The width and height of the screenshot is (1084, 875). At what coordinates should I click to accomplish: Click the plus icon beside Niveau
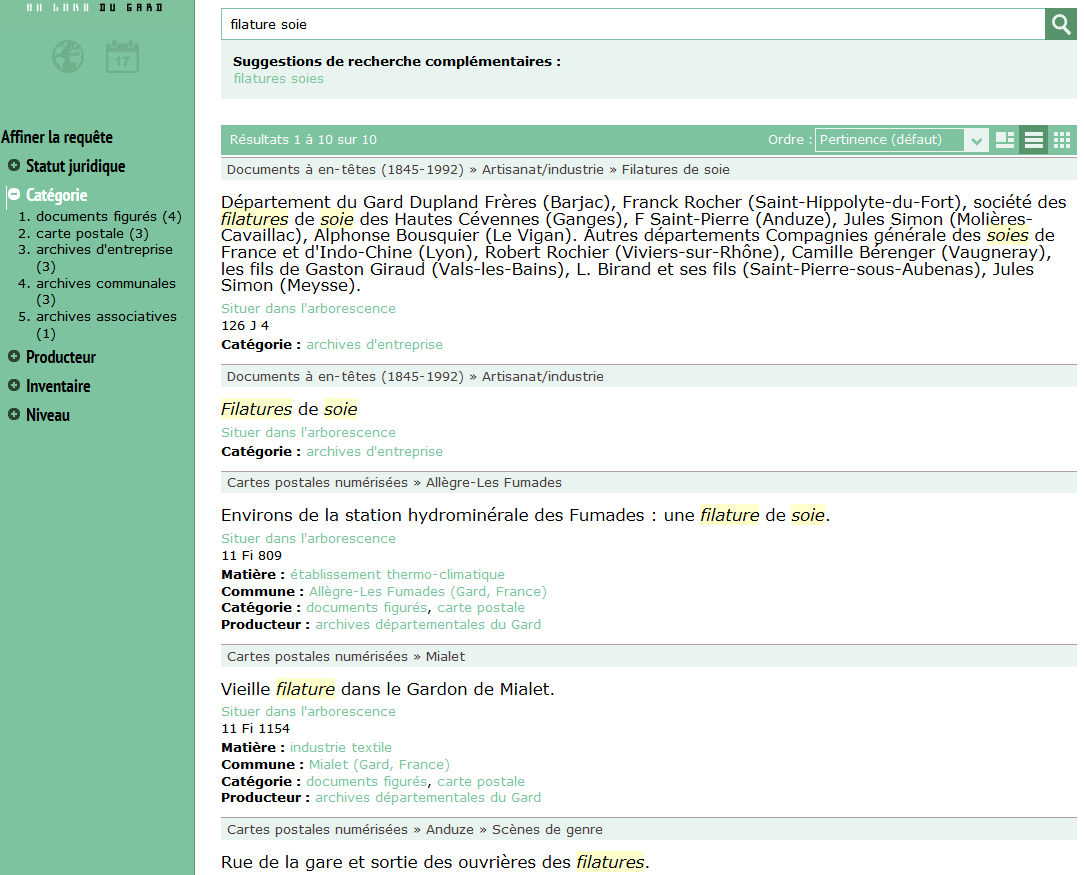tap(14, 415)
